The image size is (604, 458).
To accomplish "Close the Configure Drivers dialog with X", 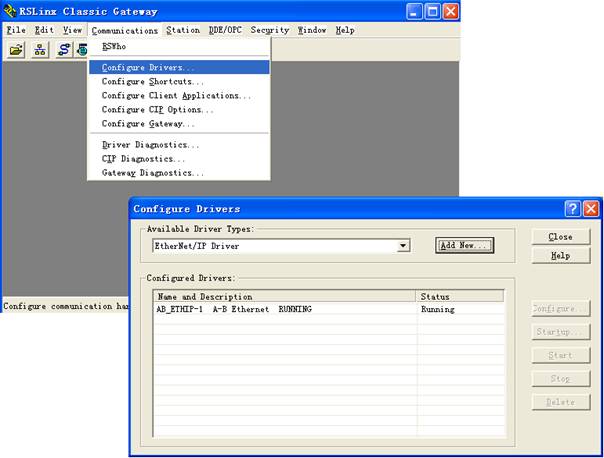I will point(591,209).
